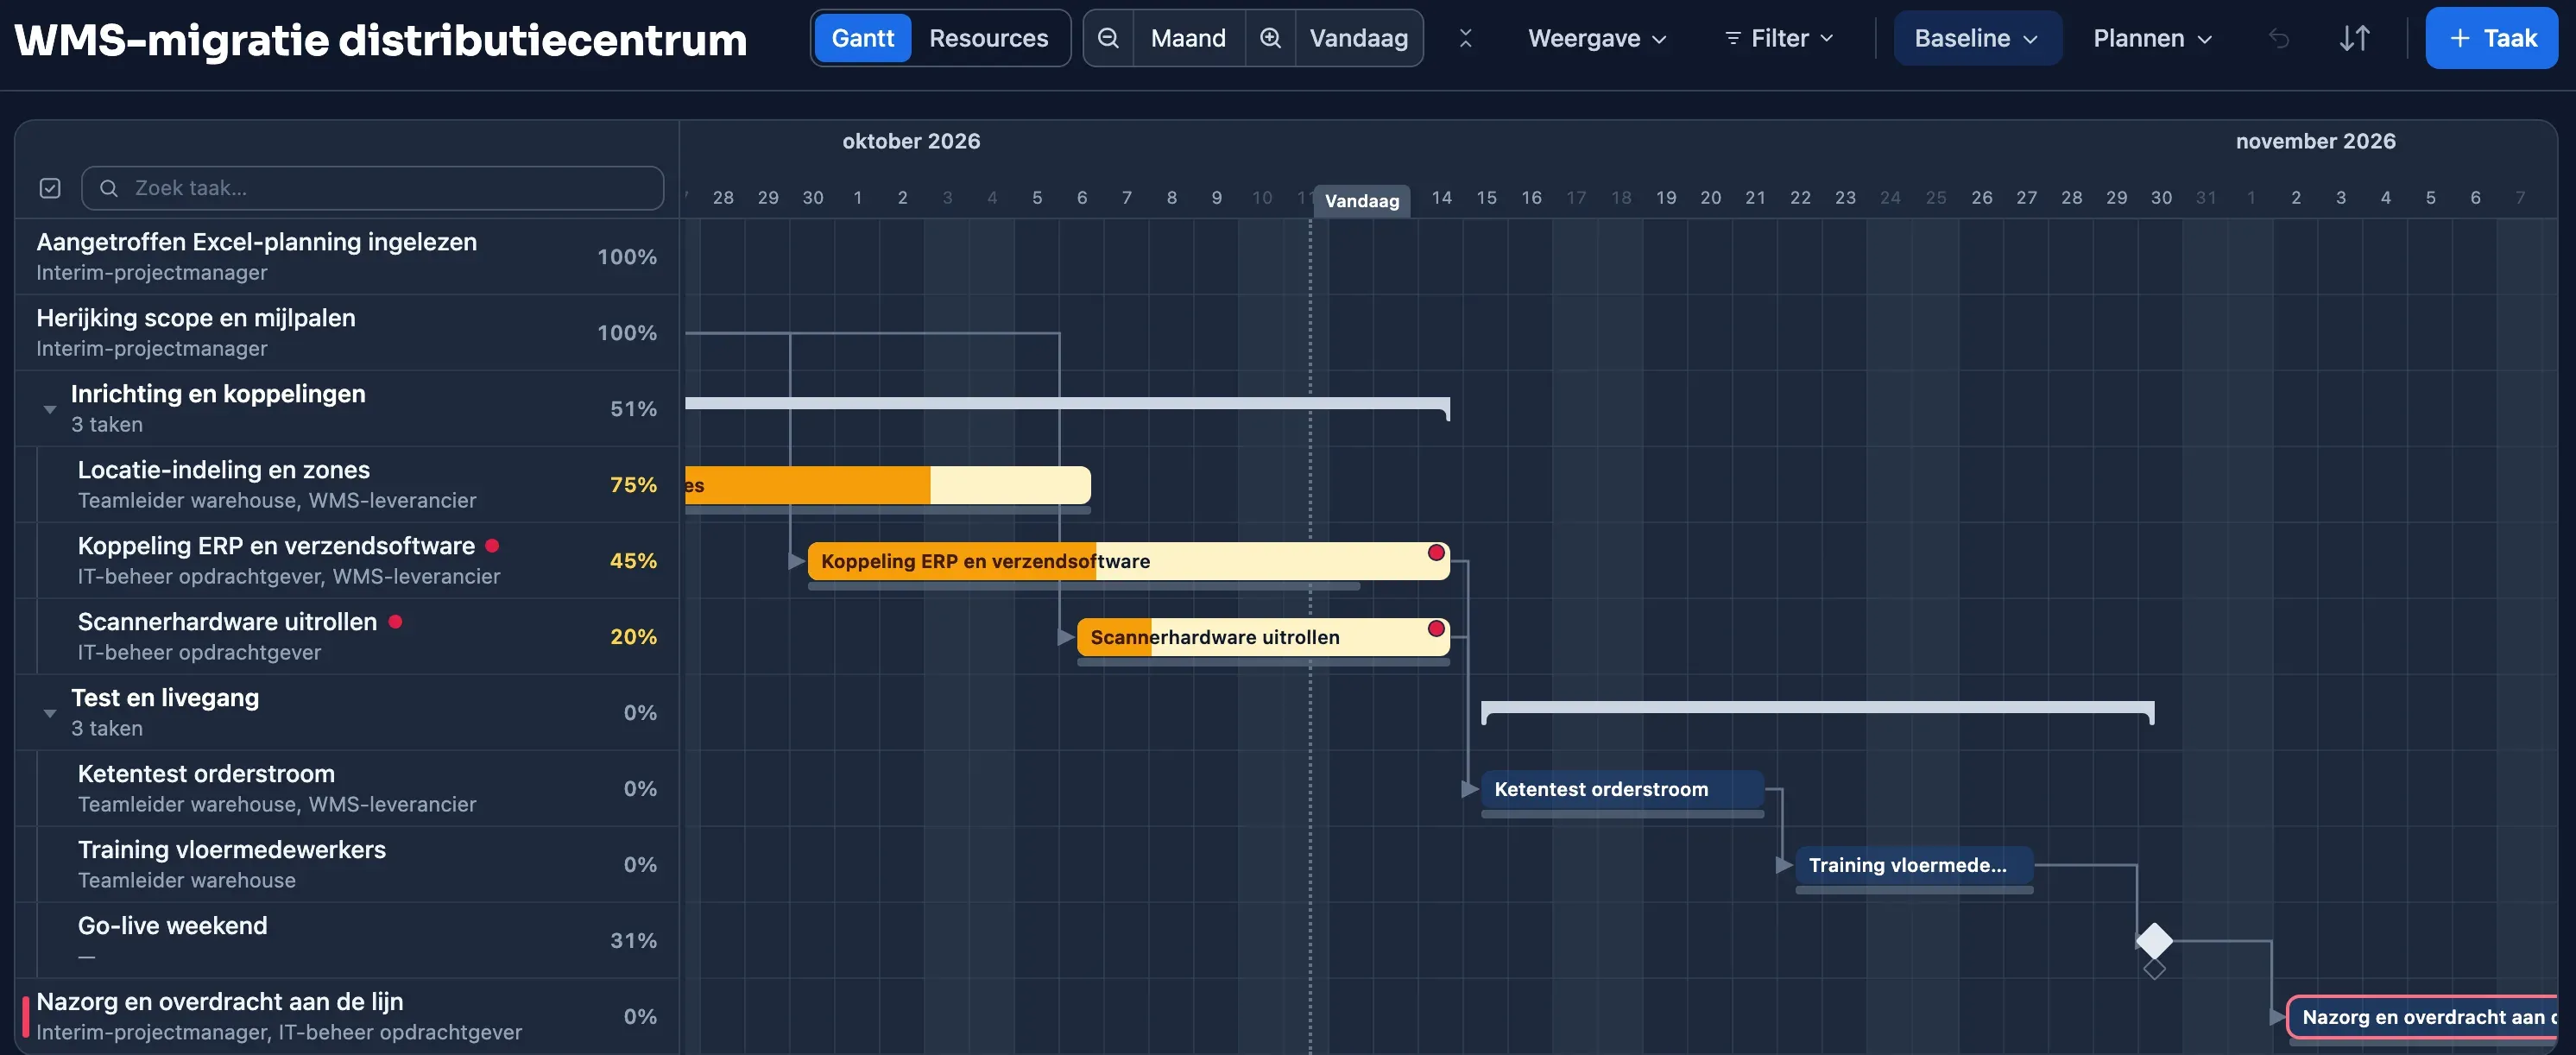Toggle the select-all tasks checkbox

click(50, 188)
